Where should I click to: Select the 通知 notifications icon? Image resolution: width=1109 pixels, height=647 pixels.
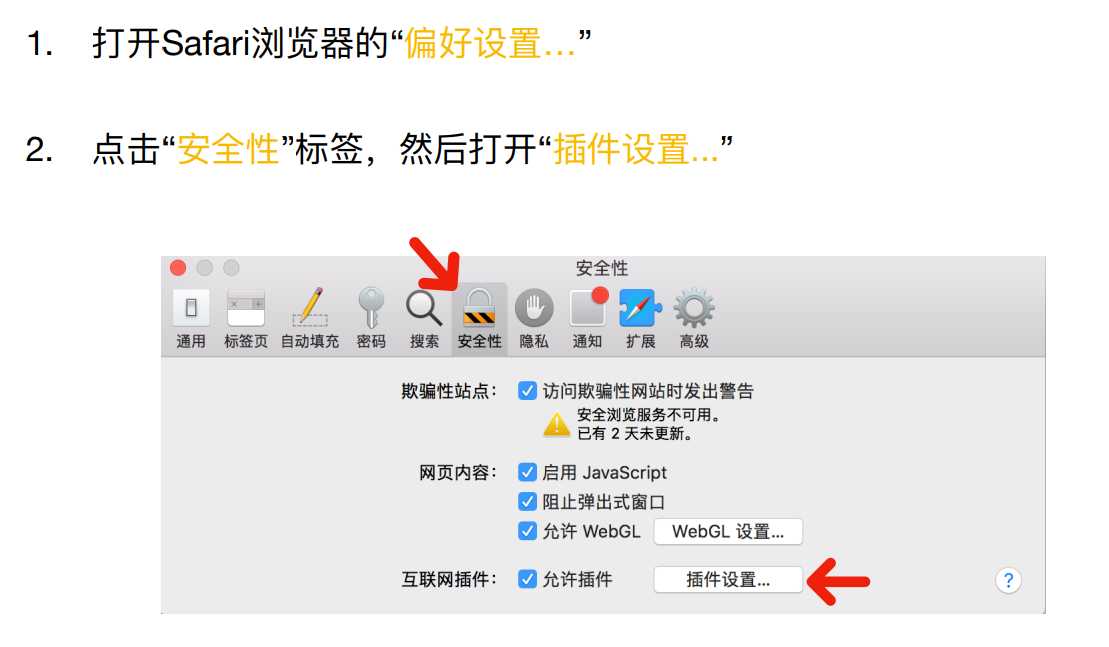(x=588, y=307)
